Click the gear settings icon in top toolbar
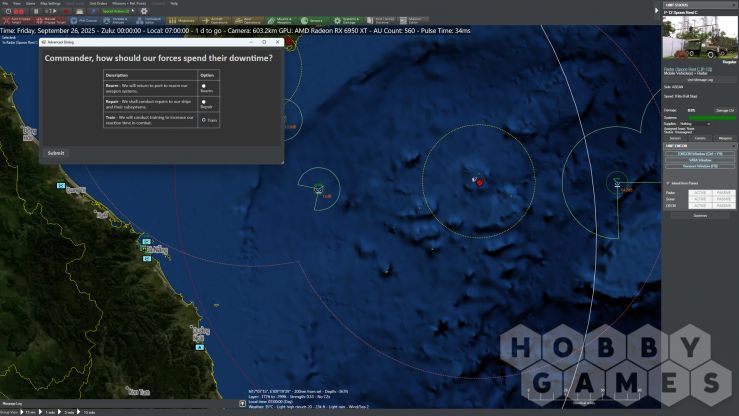 point(144,11)
